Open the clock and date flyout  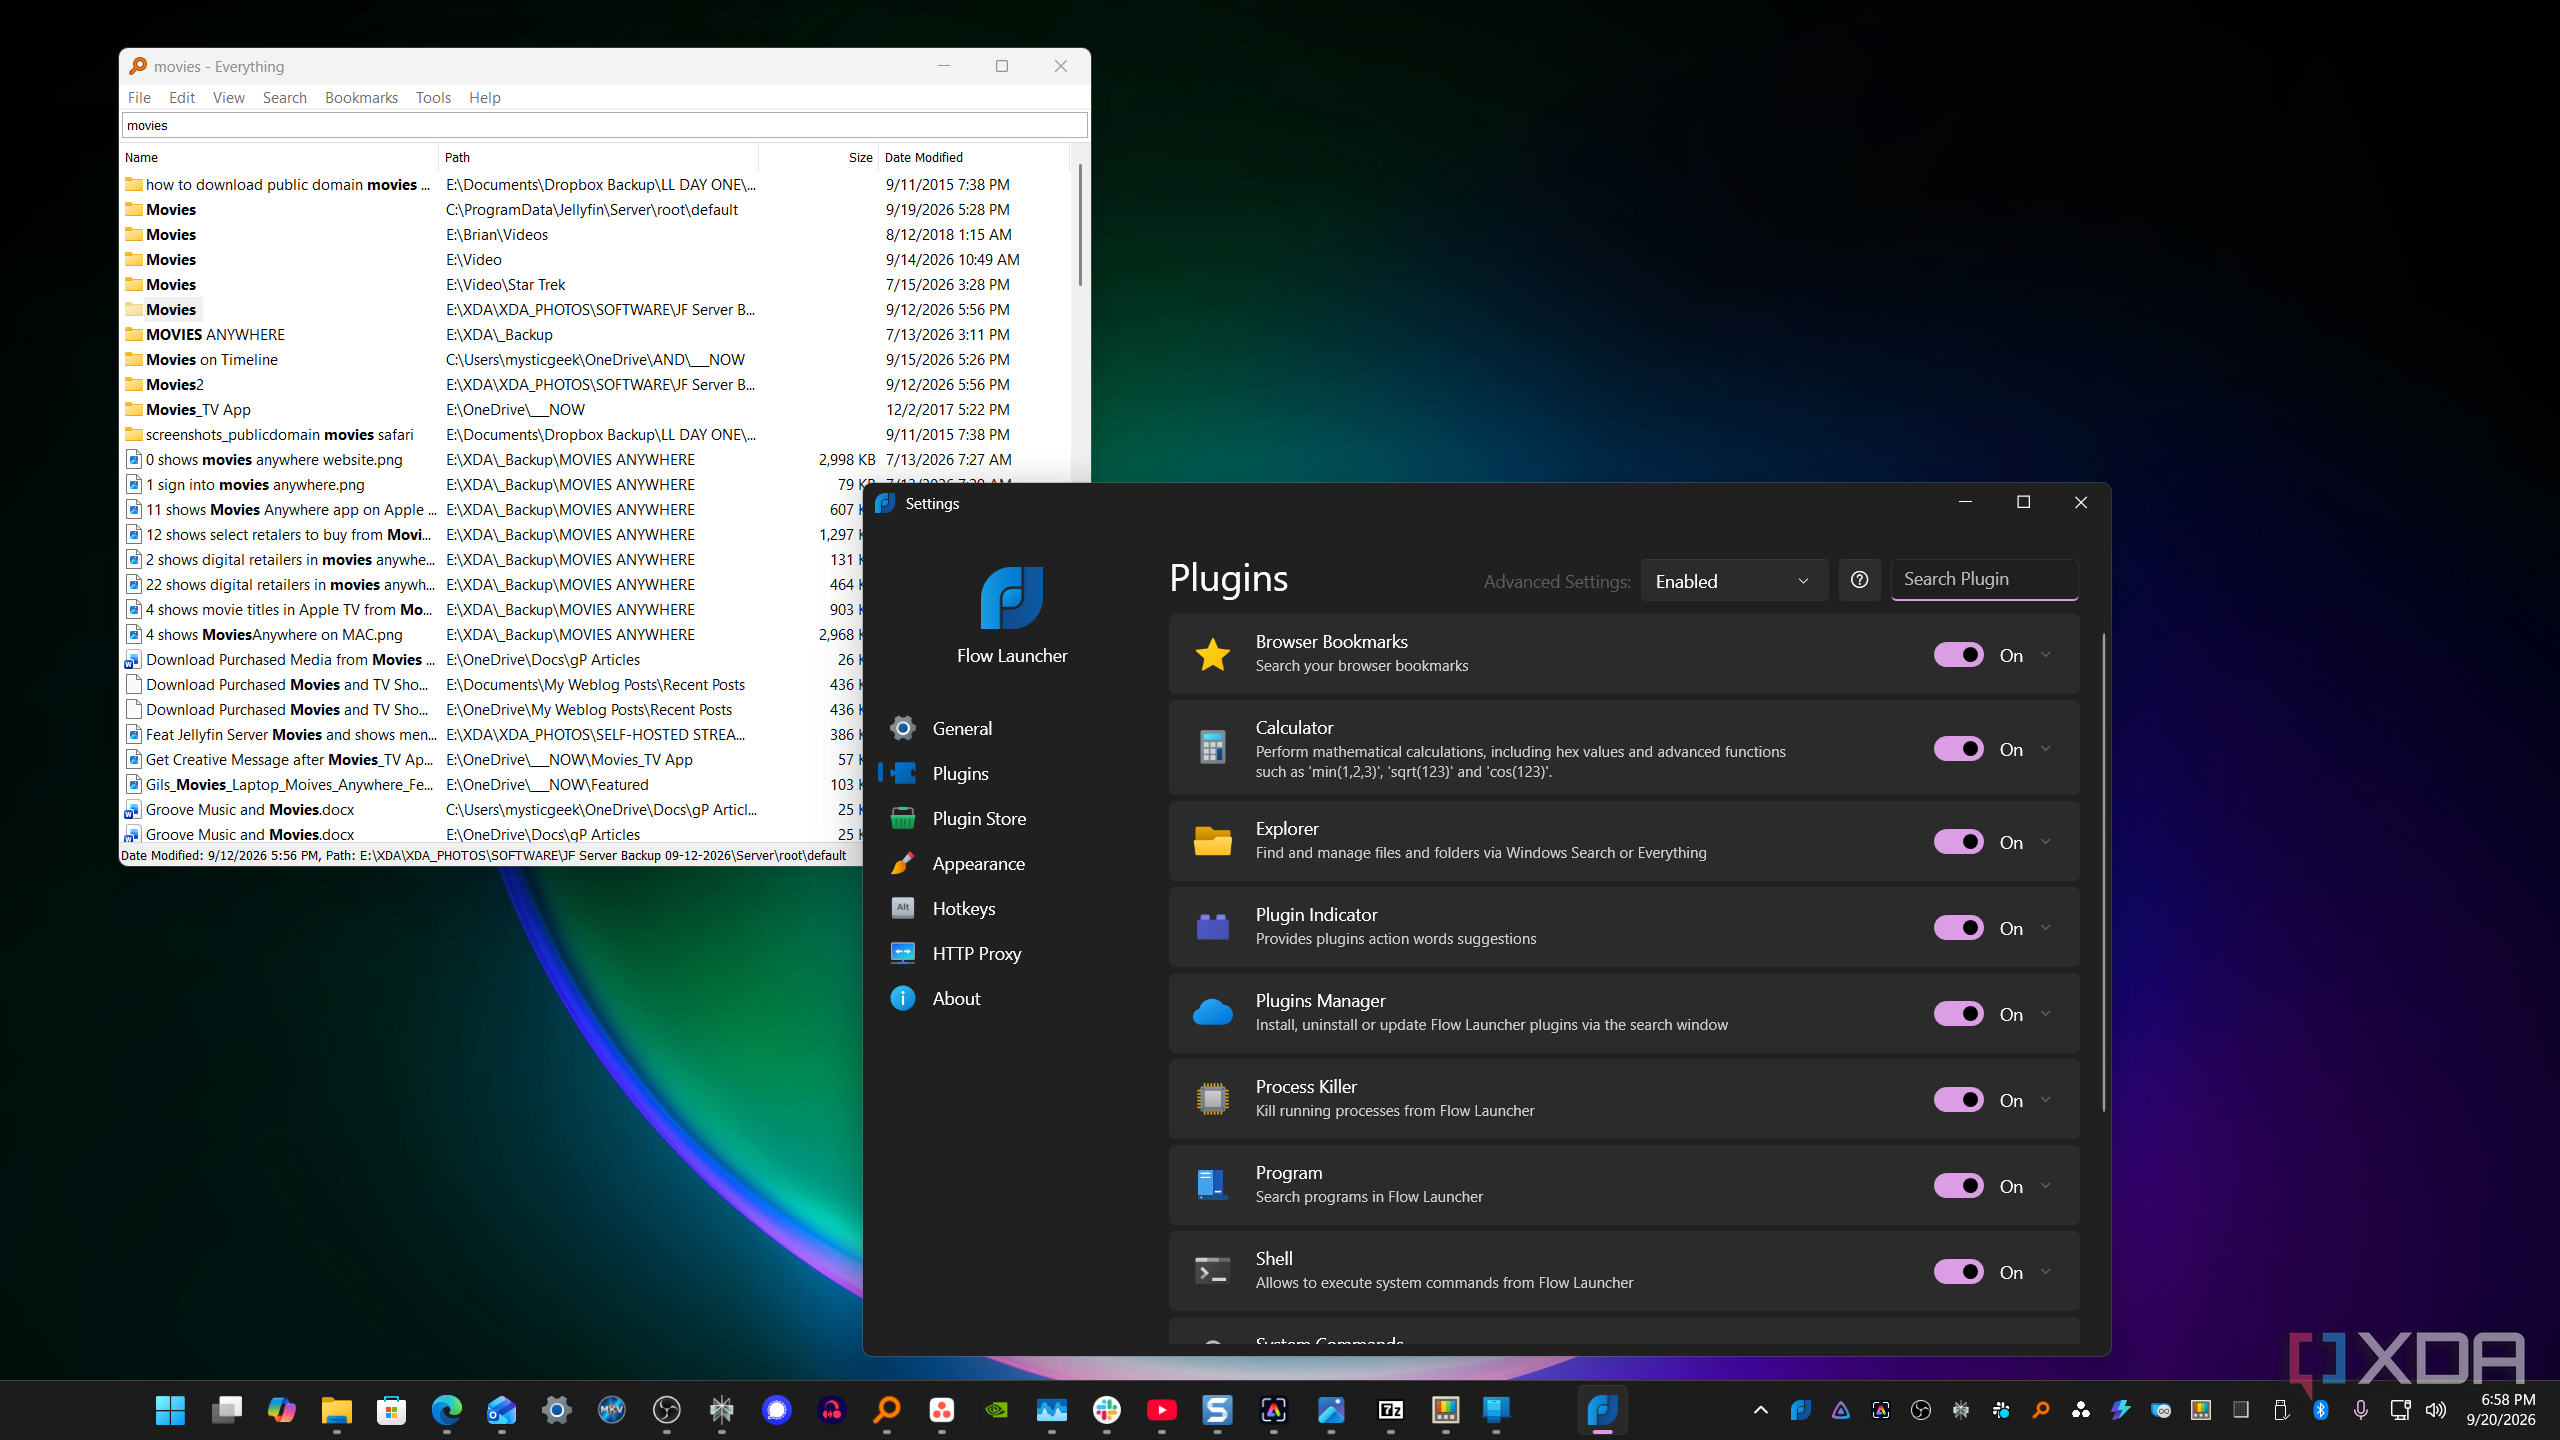[2501, 1410]
